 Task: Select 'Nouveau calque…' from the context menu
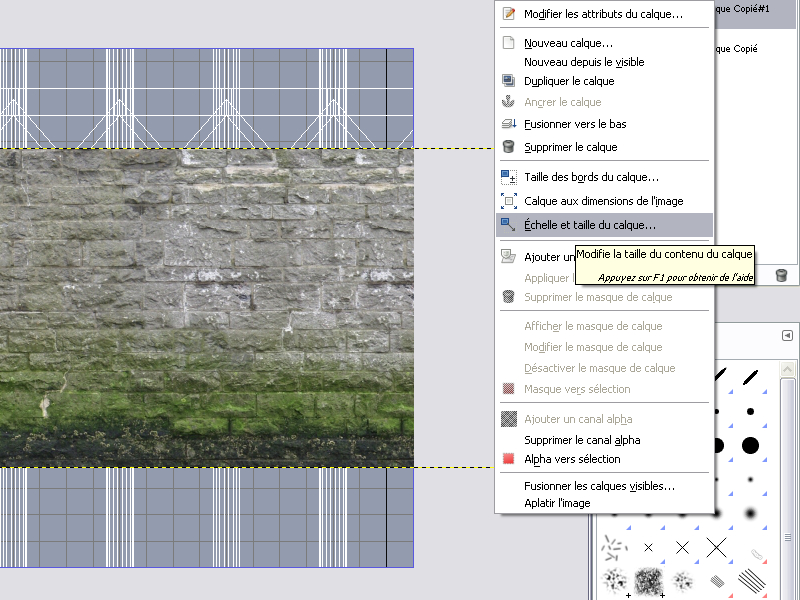[x=568, y=43]
